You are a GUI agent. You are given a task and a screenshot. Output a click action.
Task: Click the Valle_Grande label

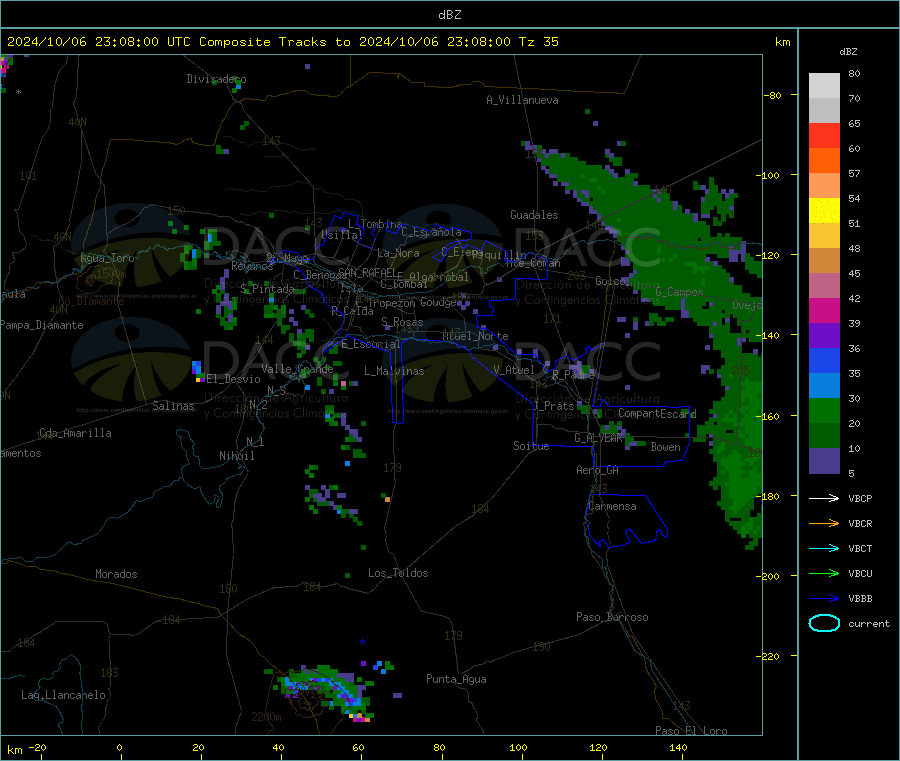coord(297,369)
